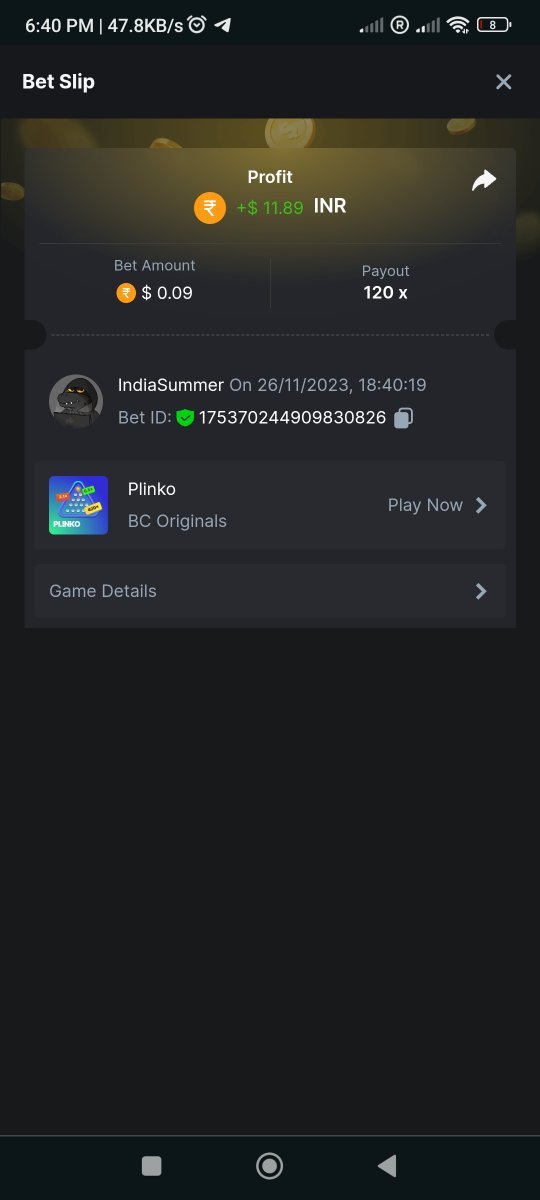Tap the 120 x payout value
The width and height of the screenshot is (540, 1200).
click(385, 293)
